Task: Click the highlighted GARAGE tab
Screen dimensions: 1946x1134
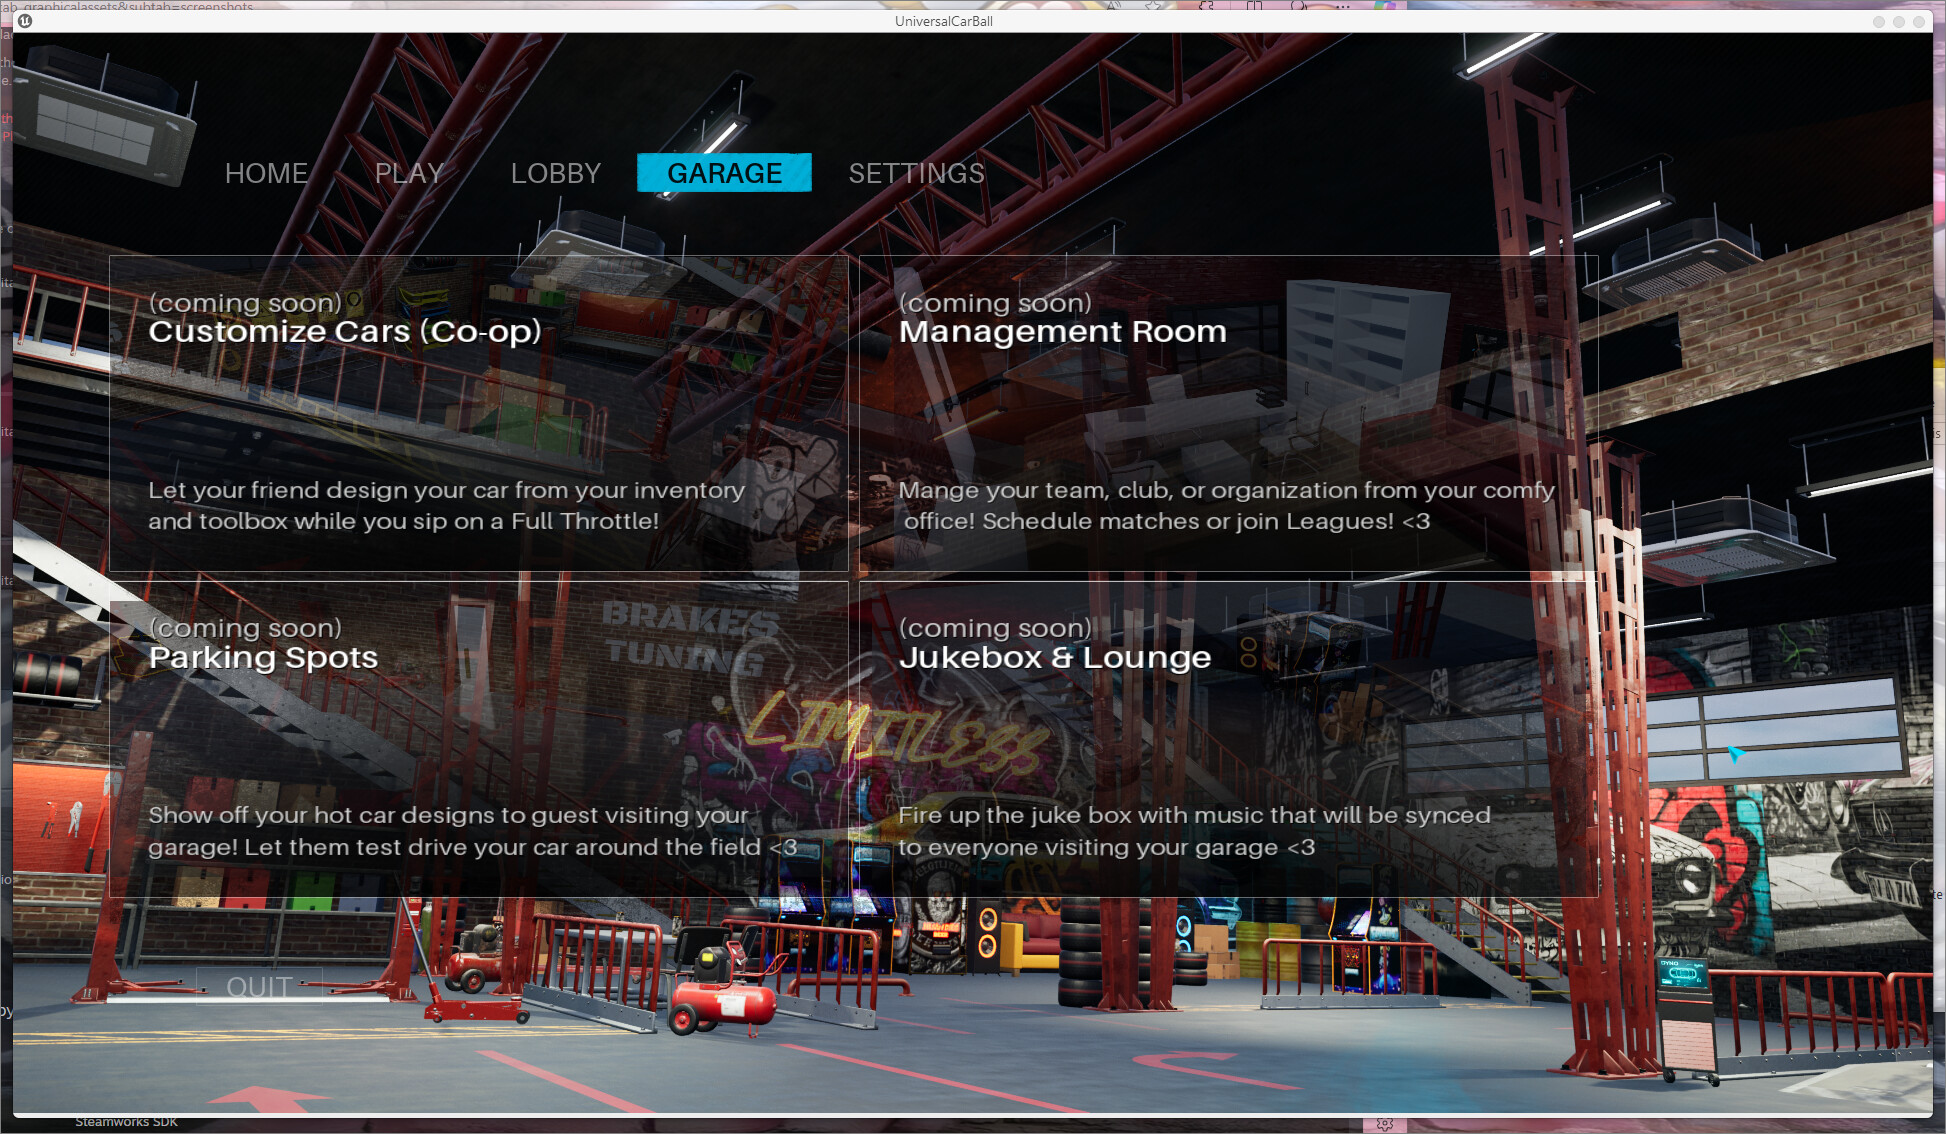Action: click(724, 173)
